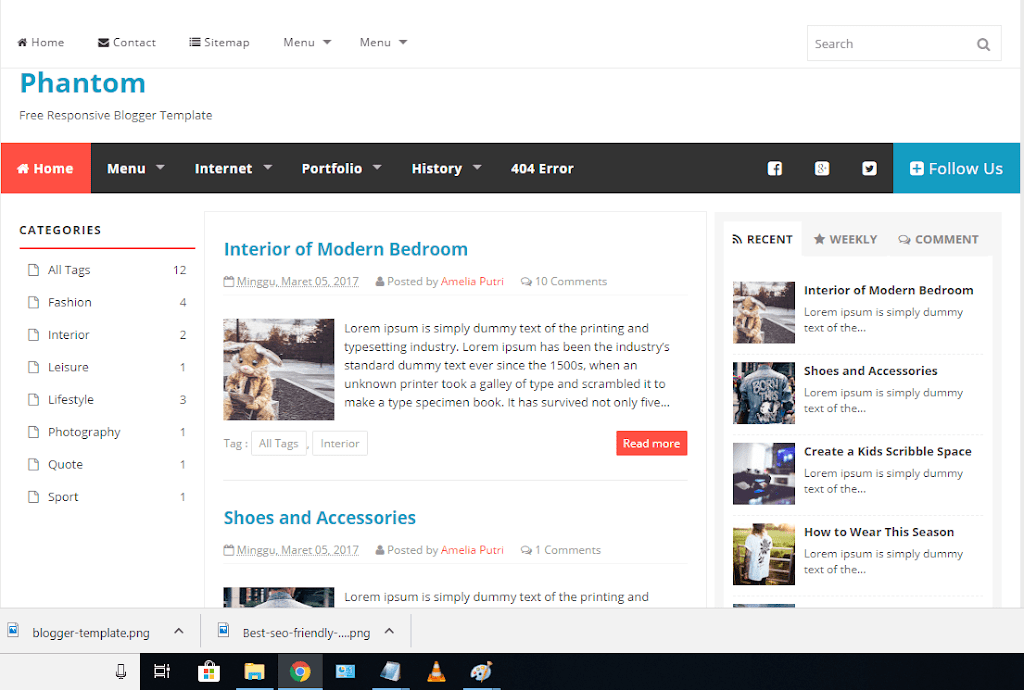Click the Facebook icon in the navbar
This screenshot has height=690, width=1024.
pyautogui.click(x=775, y=168)
